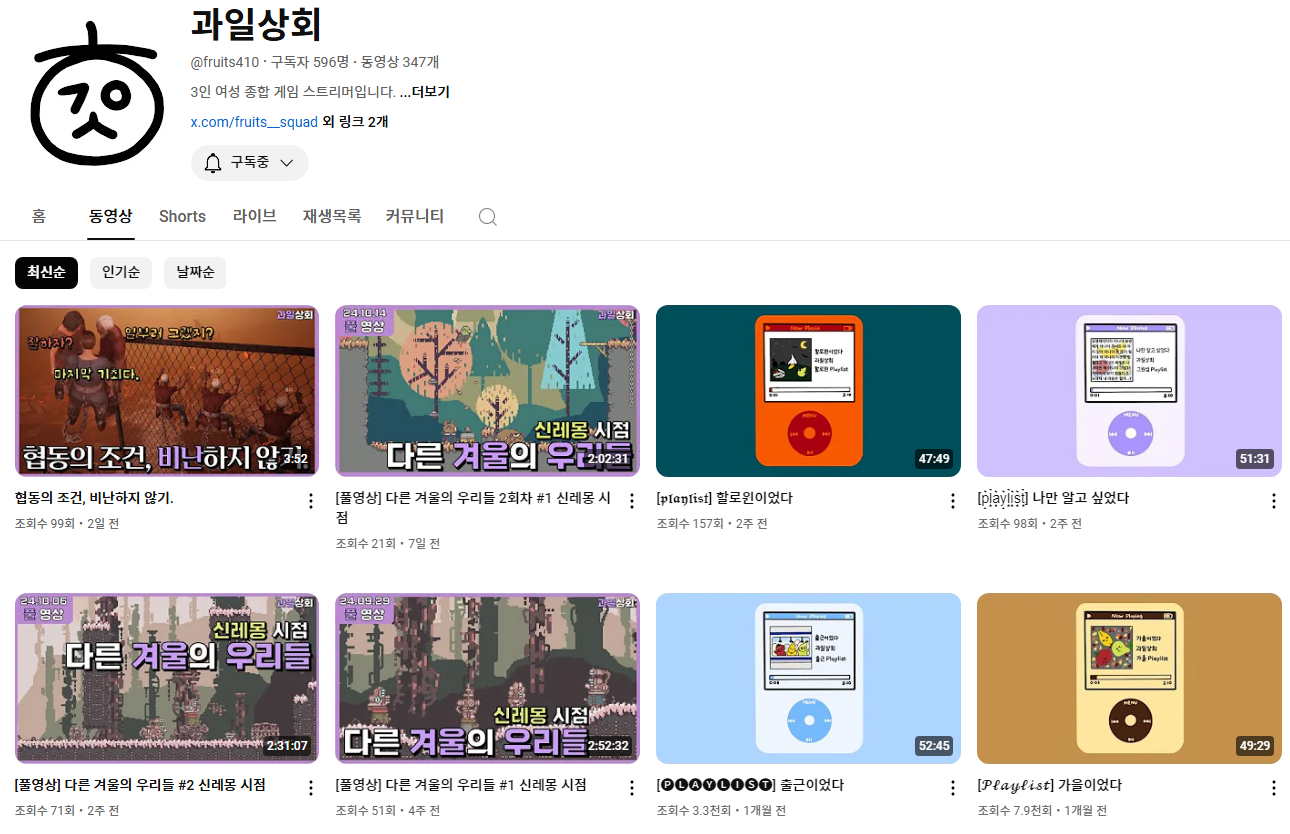Click the search icon in the channel tab bar
The image size is (1290, 834).
[x=487, y=217]
